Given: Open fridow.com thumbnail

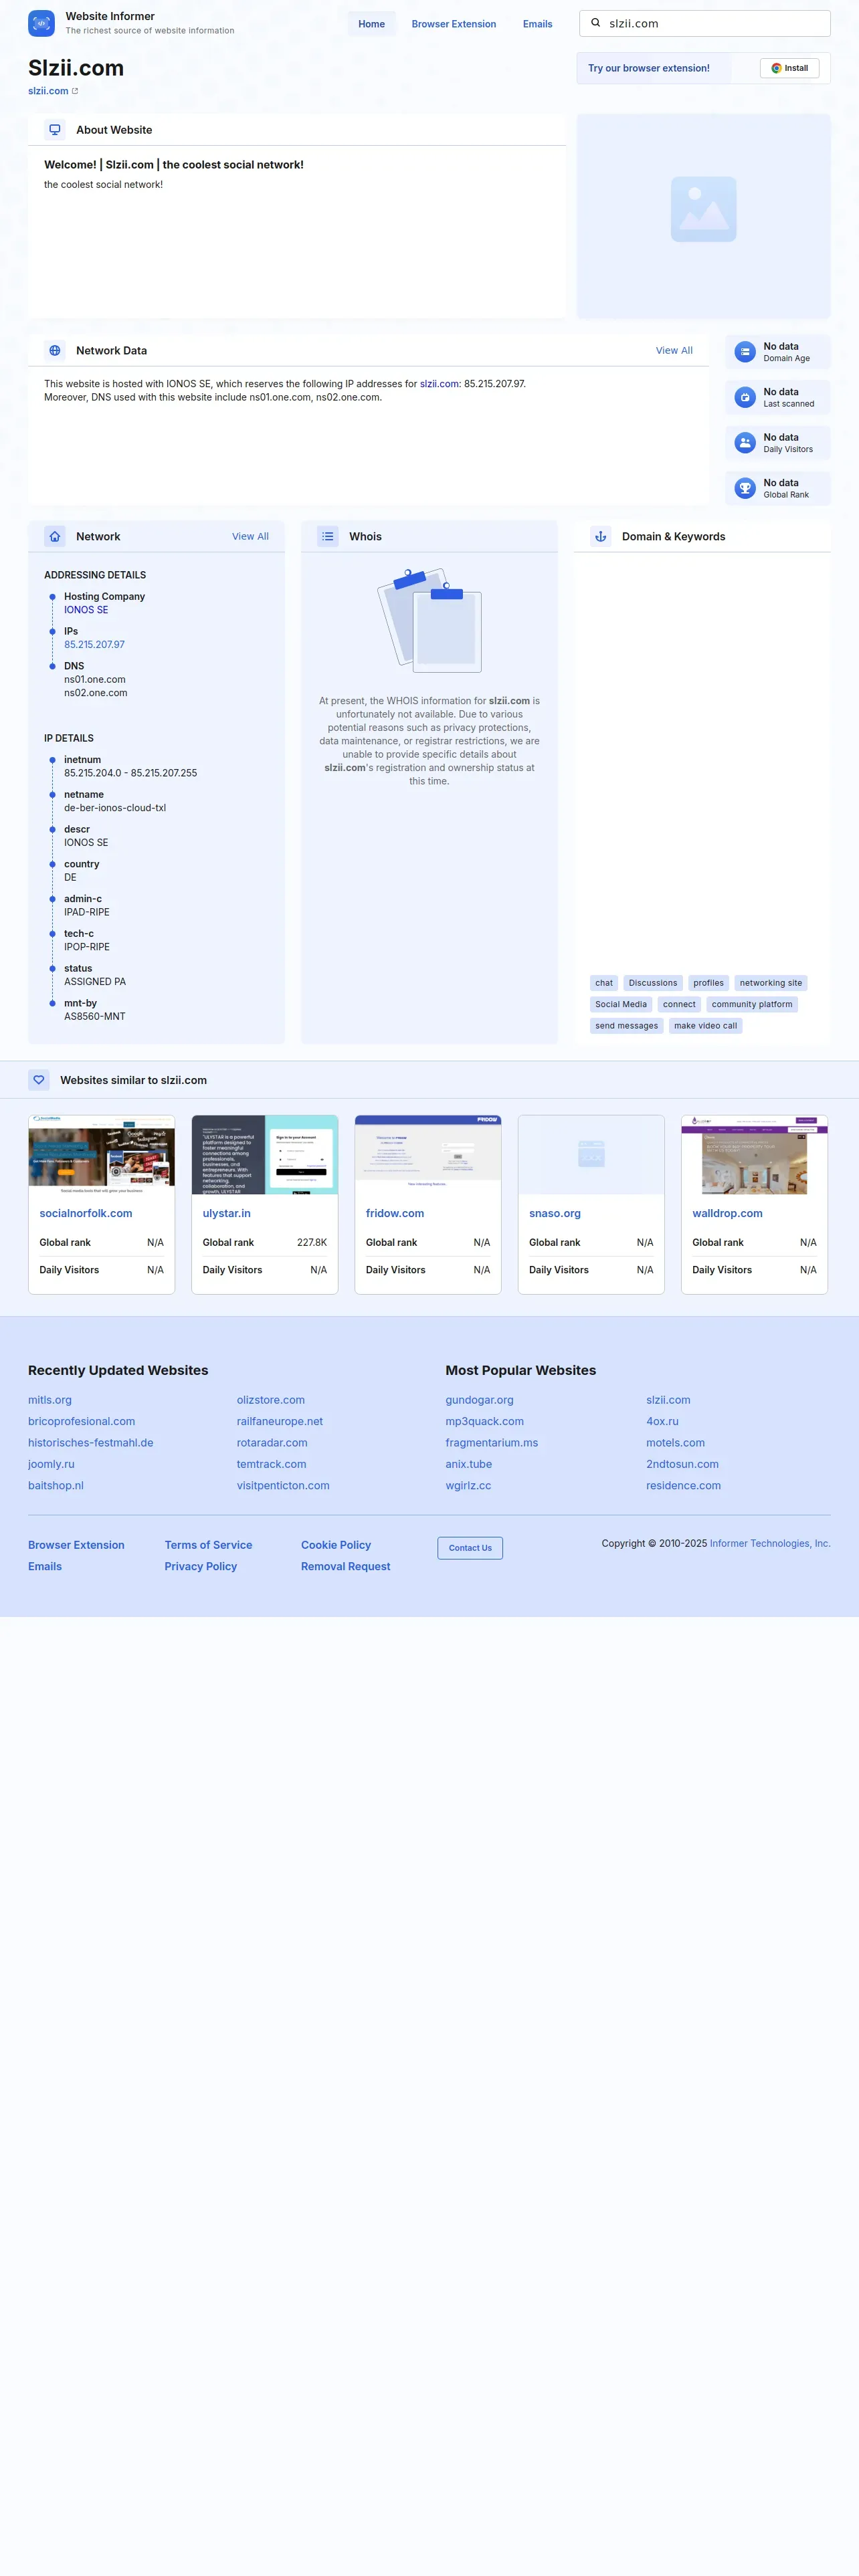Looking at the screenshot, I should point(428,1155).
